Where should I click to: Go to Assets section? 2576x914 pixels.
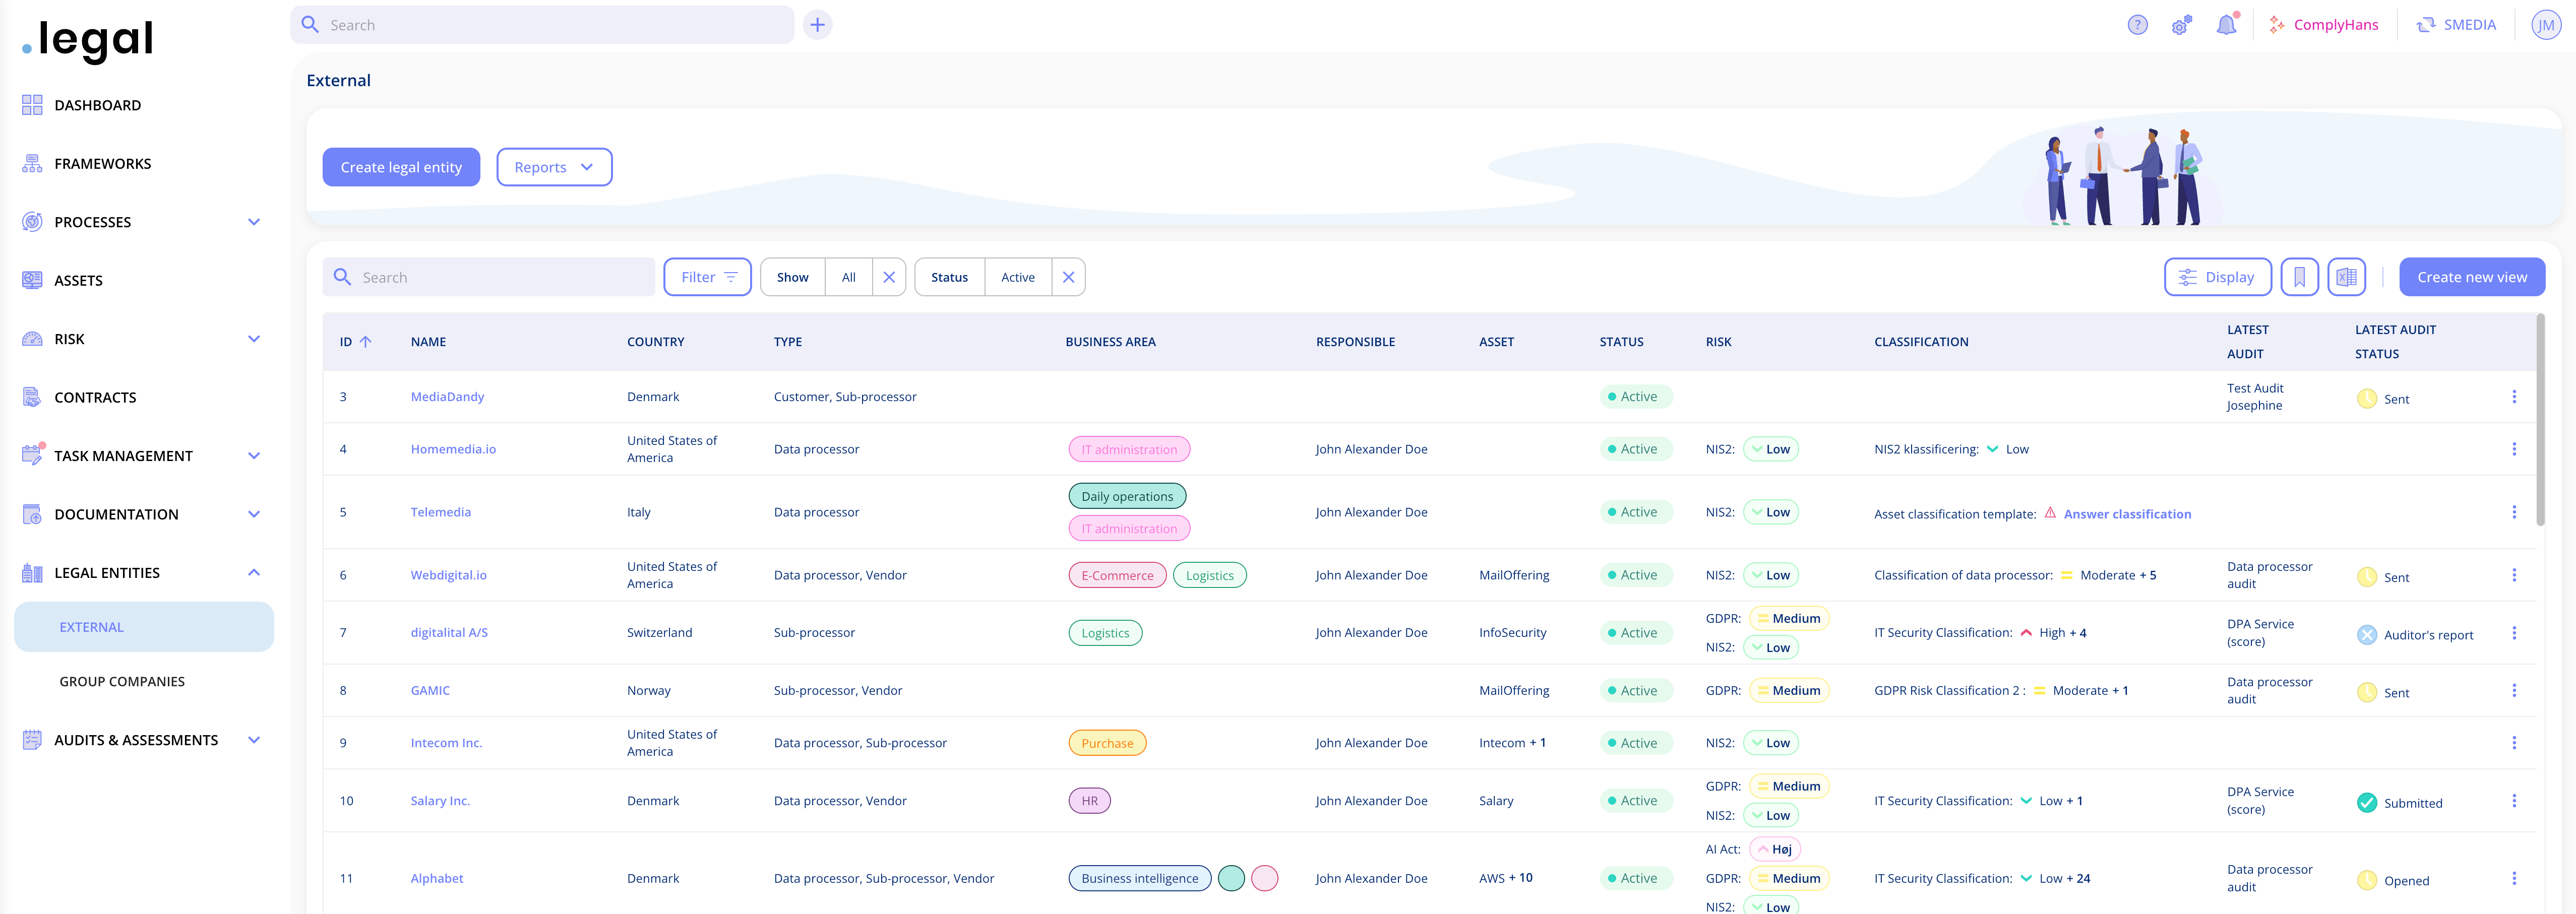78,280
